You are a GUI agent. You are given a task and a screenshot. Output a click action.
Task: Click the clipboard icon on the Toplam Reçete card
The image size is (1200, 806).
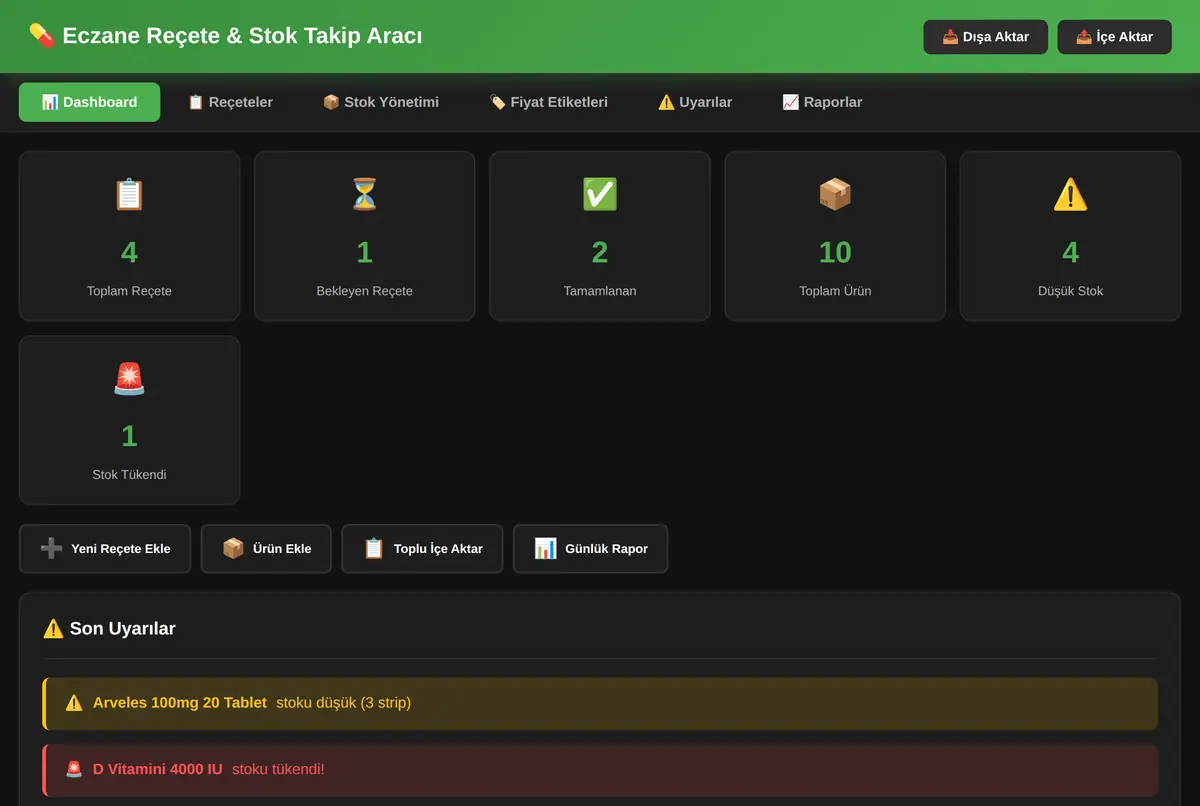click(129, 194)
